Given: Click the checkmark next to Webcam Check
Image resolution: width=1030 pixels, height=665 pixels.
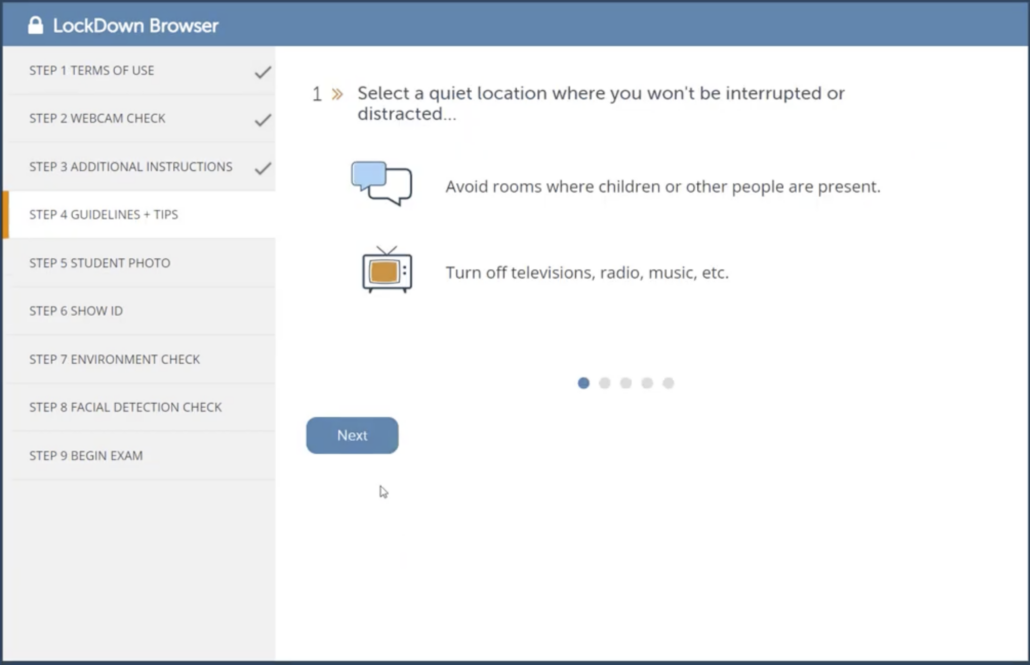Looking at the screenshot, I should 263,120.
